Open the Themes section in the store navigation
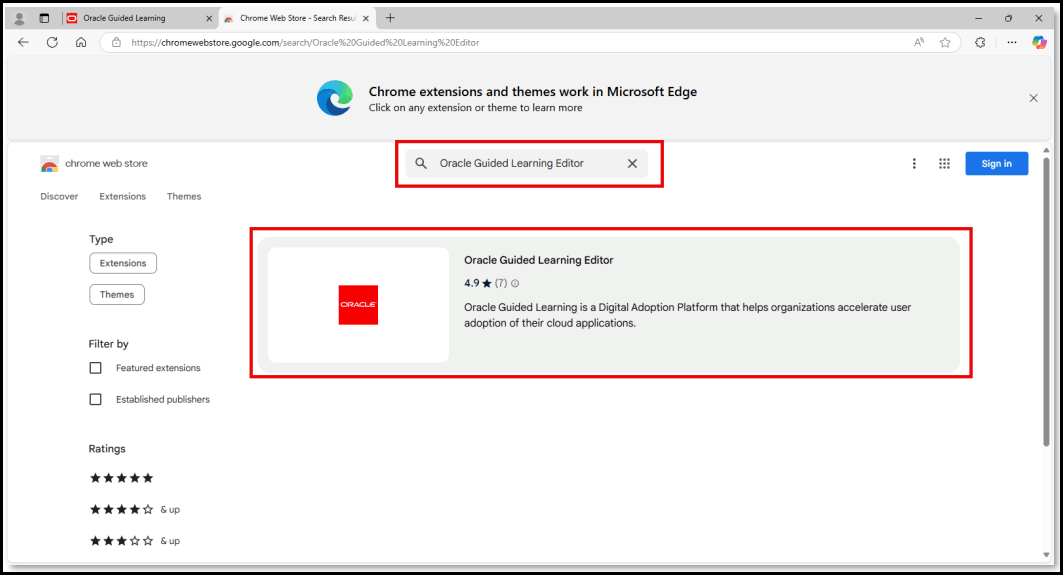Viewport: 1063px width, 575px height. [184, 196]
